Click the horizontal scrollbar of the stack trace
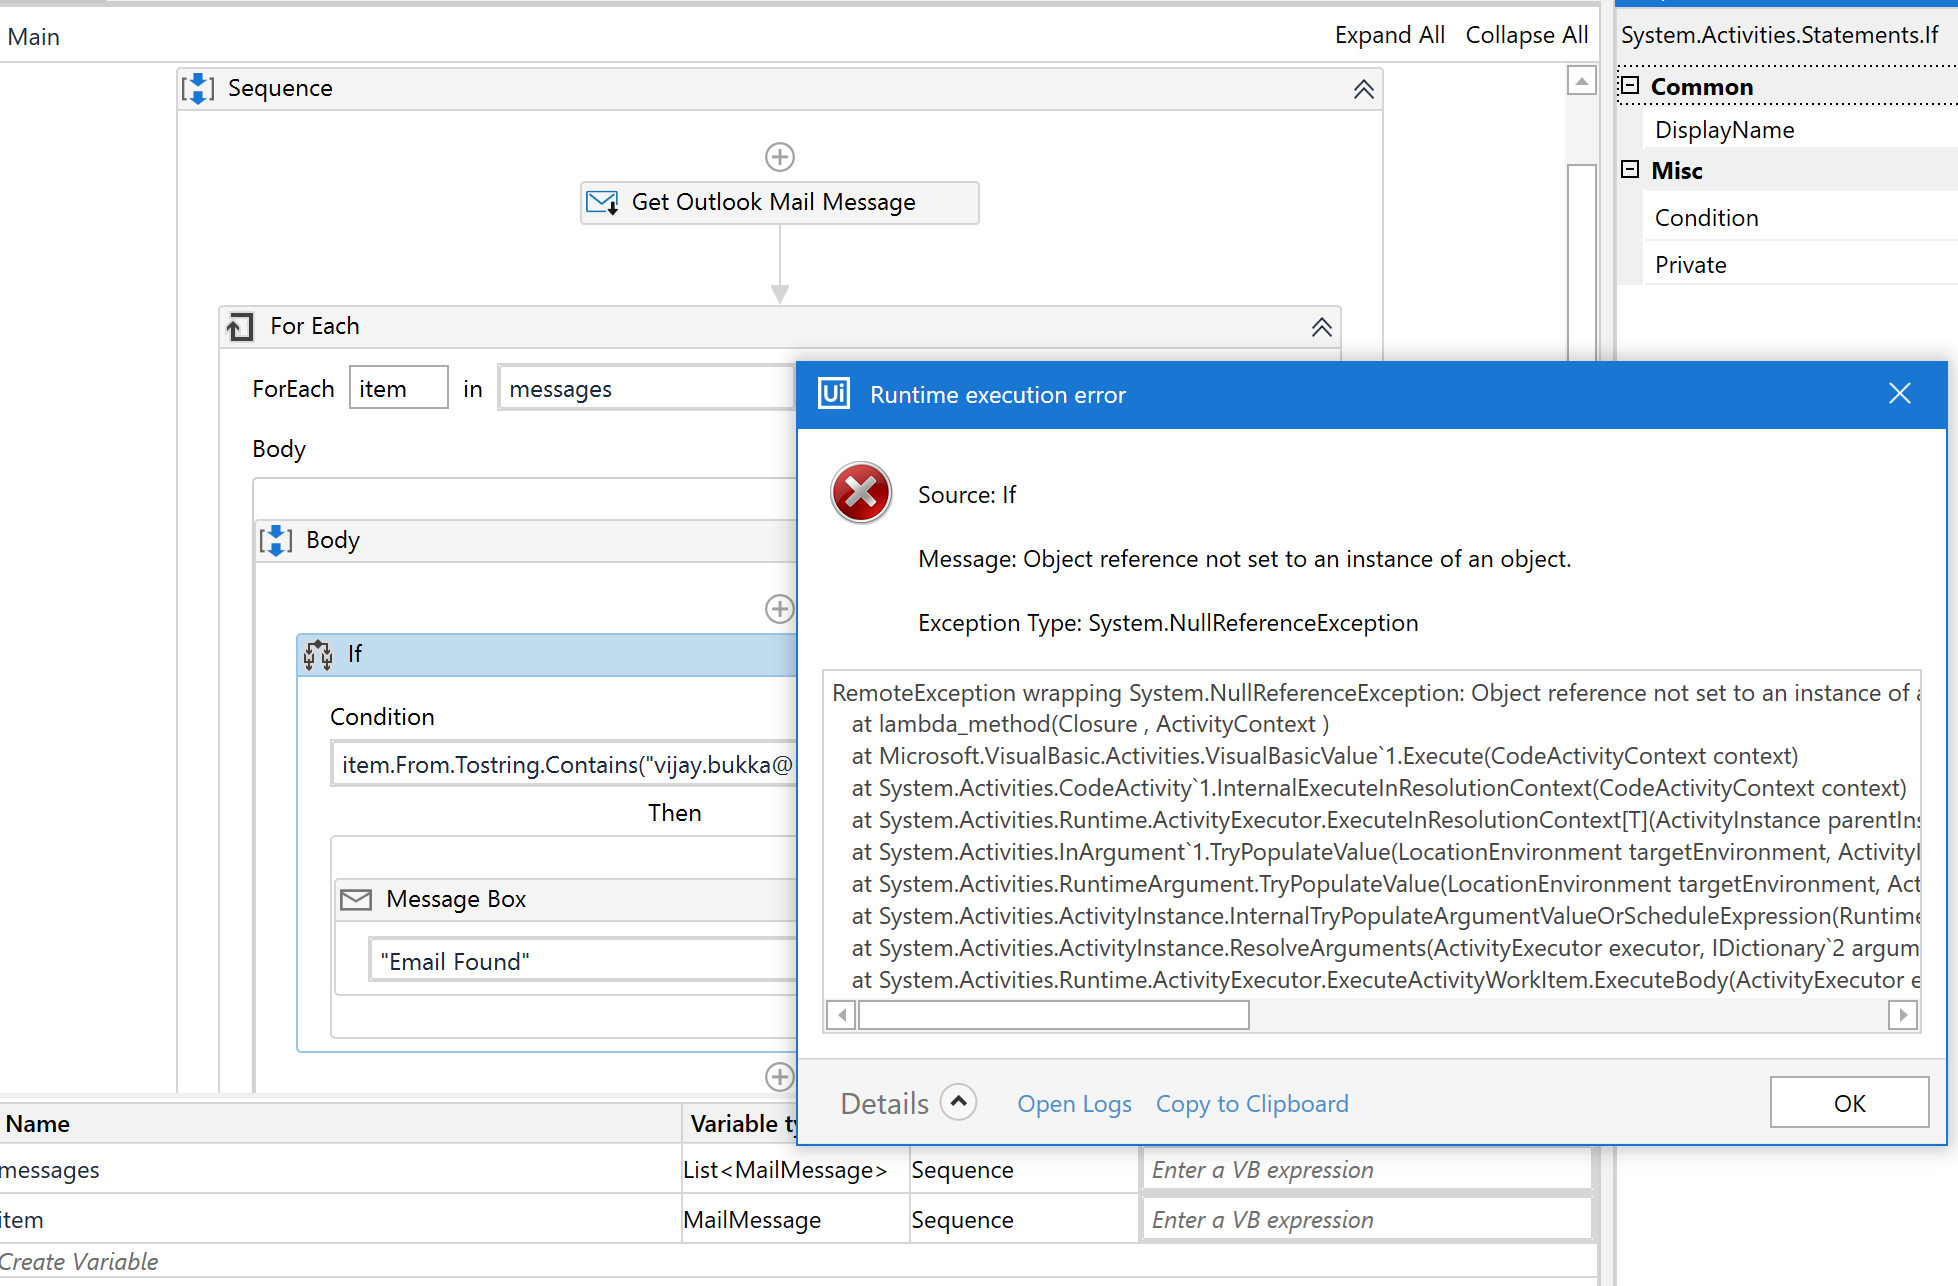Screen dimensions: 1958x1286 click(x=1053, y=1016)
